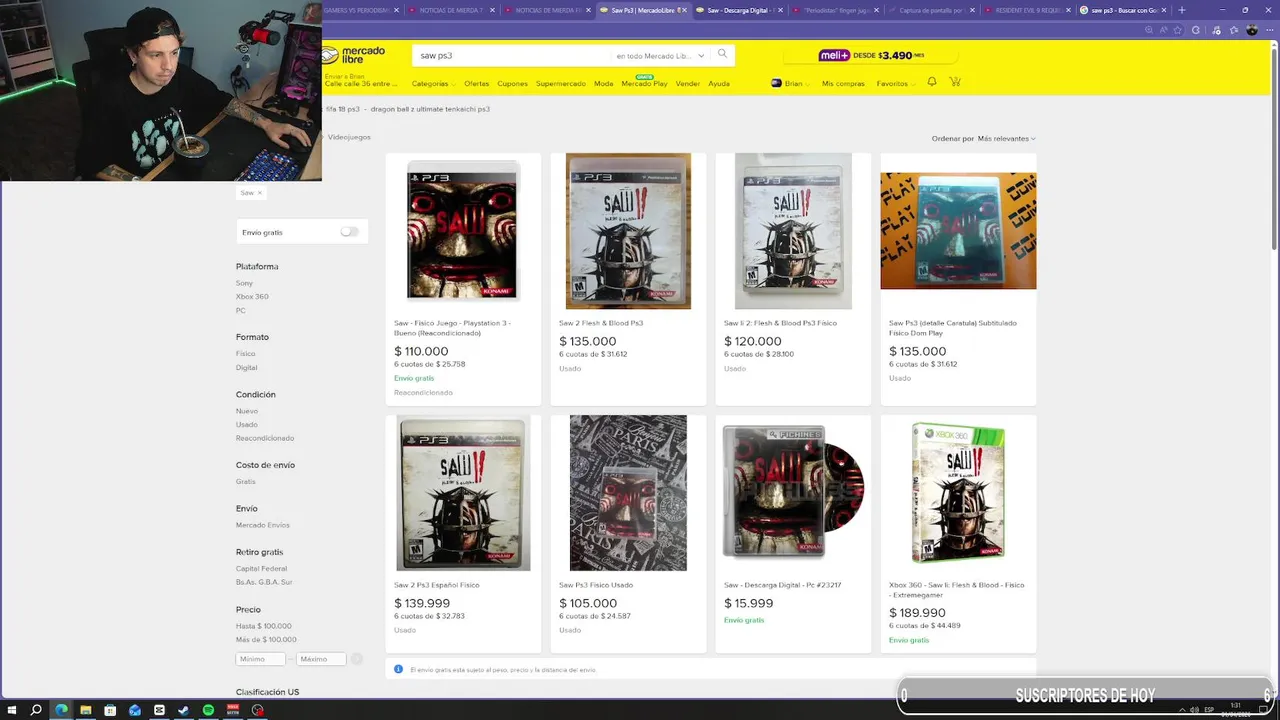Click 'dragon ball z ultimate tenkaichi ps3' link
Viewport: 1280px width, 720px height.
(x=430, y=109)
